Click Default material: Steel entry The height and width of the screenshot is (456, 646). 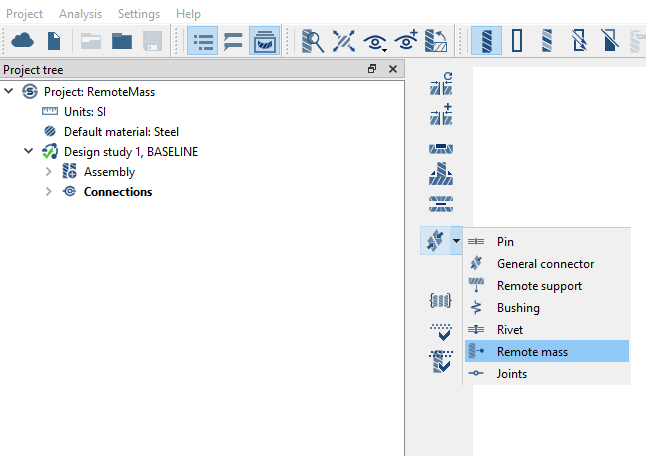point(121,132)
